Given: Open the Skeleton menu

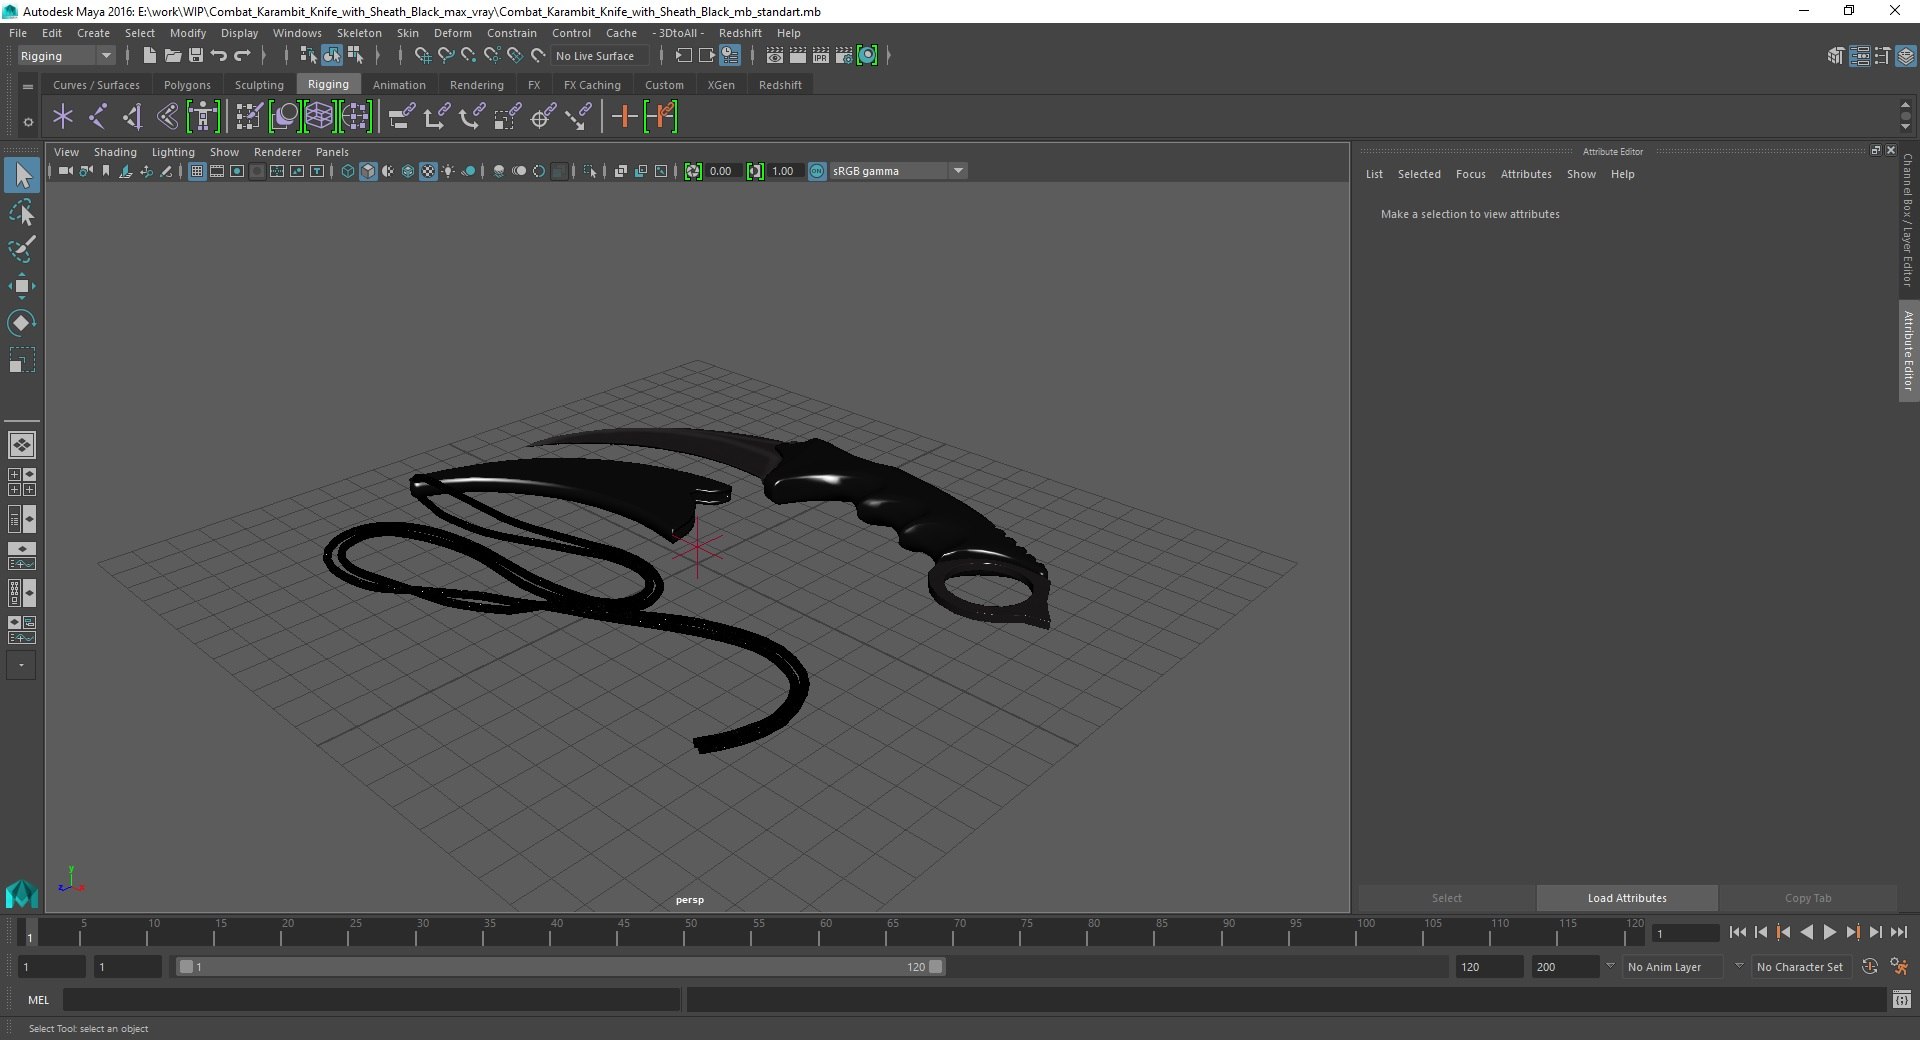Looking at the screenshot, I should point(359,33).
